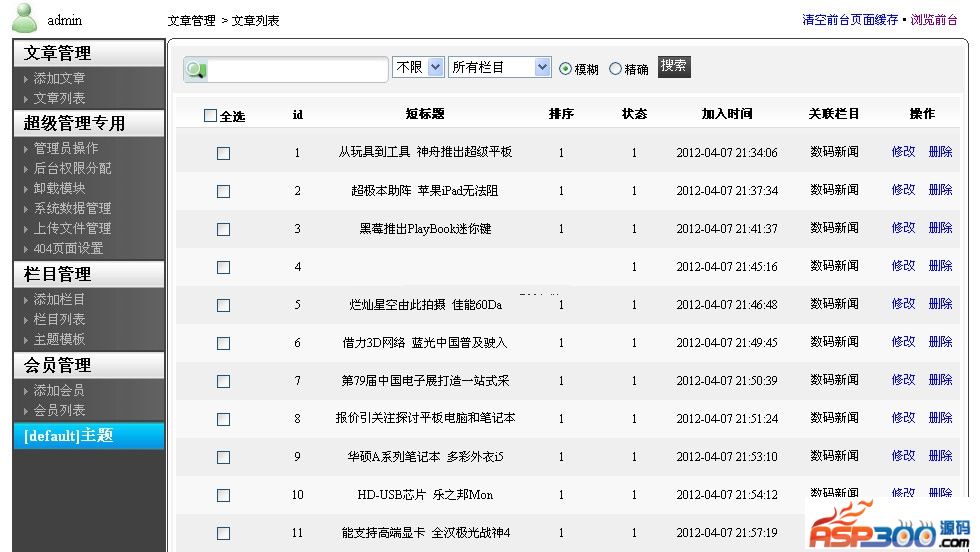Check the box for article id 4
980x552 pixels.
223,268
